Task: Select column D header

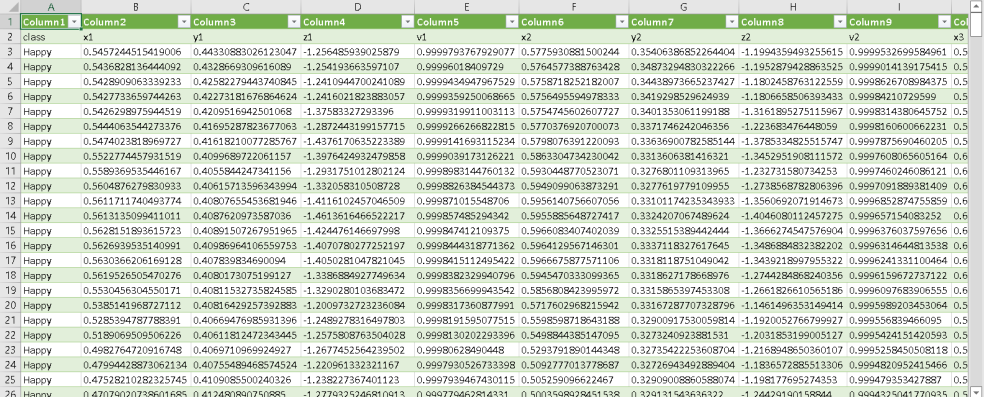Action: (x=358, y=7)
